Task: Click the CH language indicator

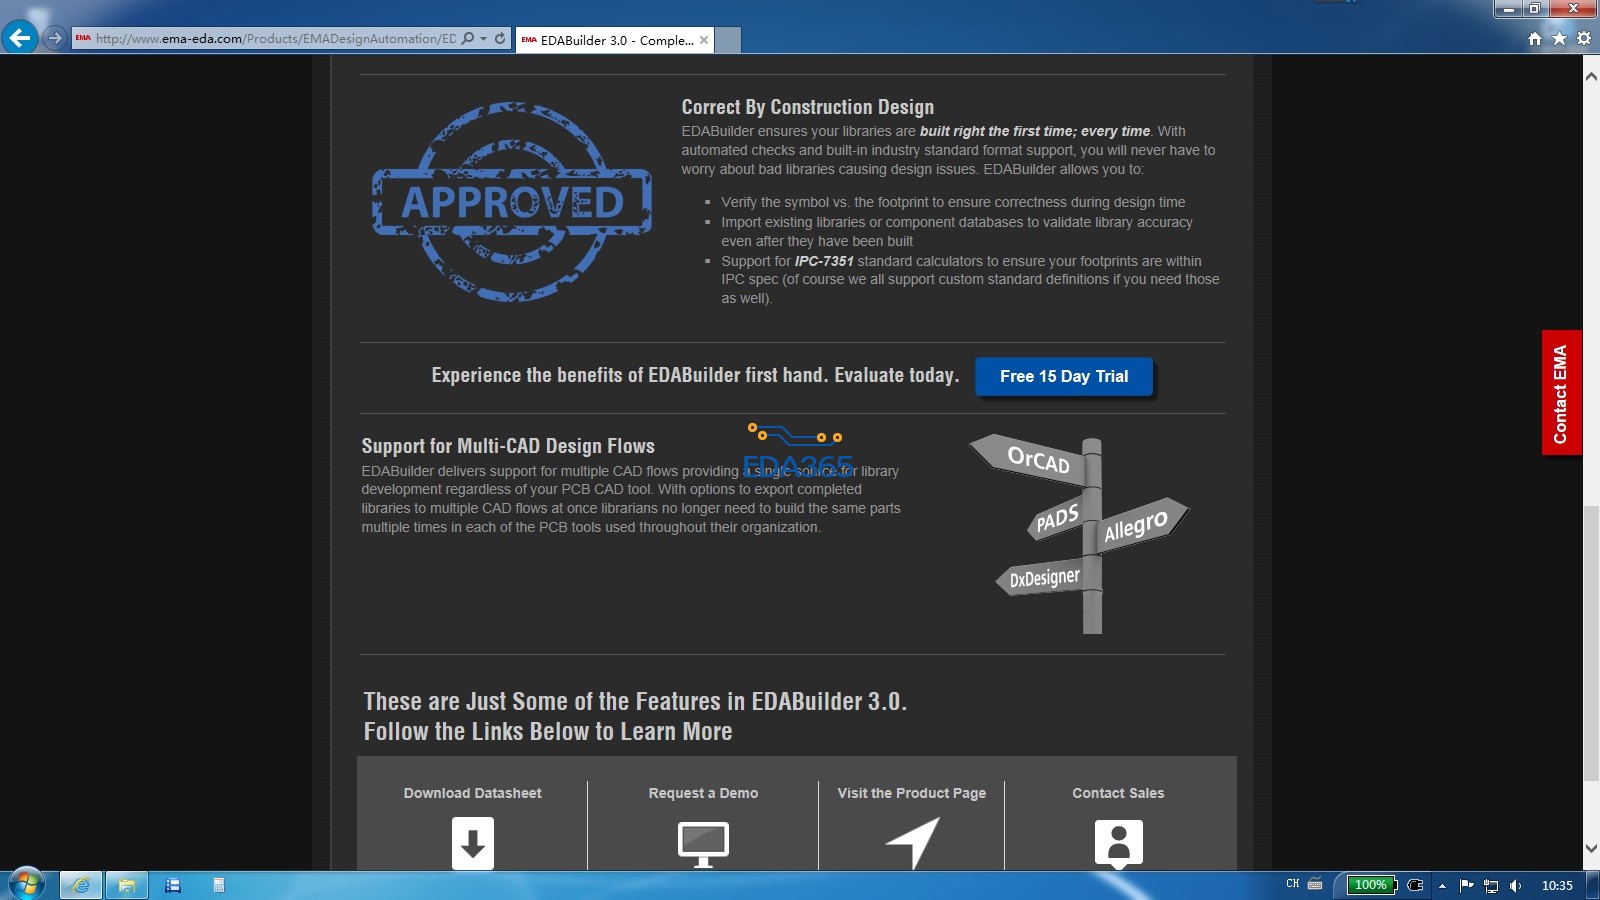Action: (x=1293, y=884)
